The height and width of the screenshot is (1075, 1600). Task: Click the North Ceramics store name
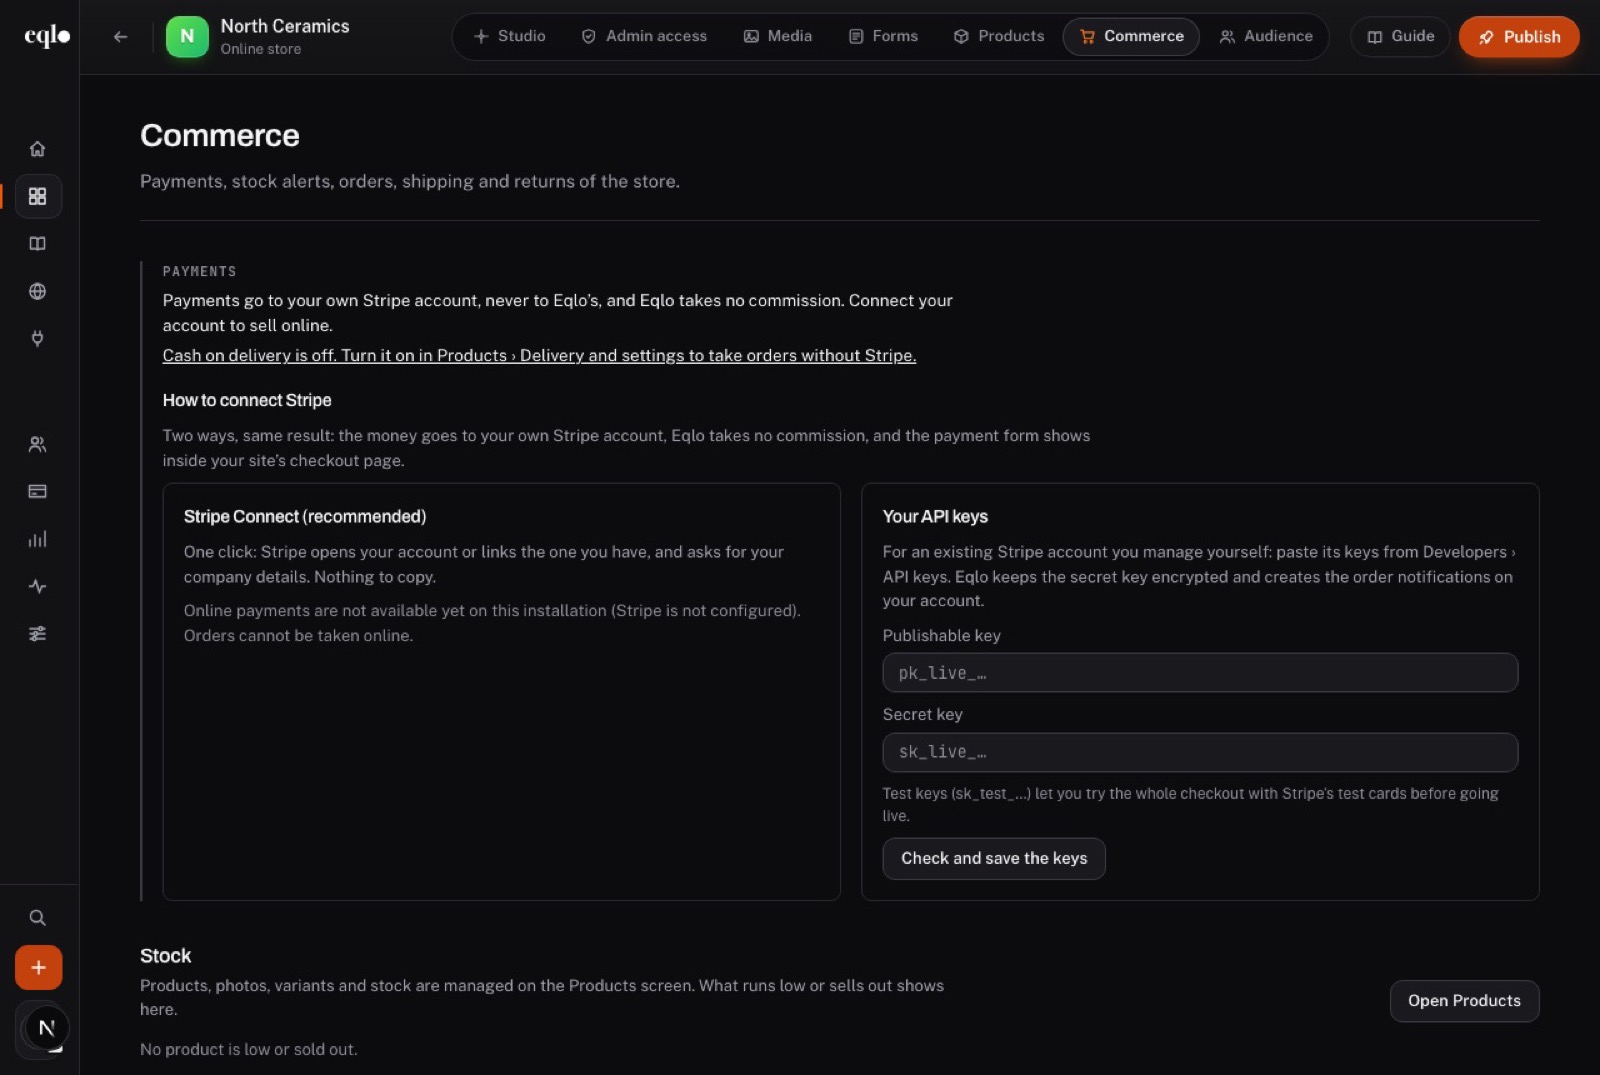[x=285, y=26]
